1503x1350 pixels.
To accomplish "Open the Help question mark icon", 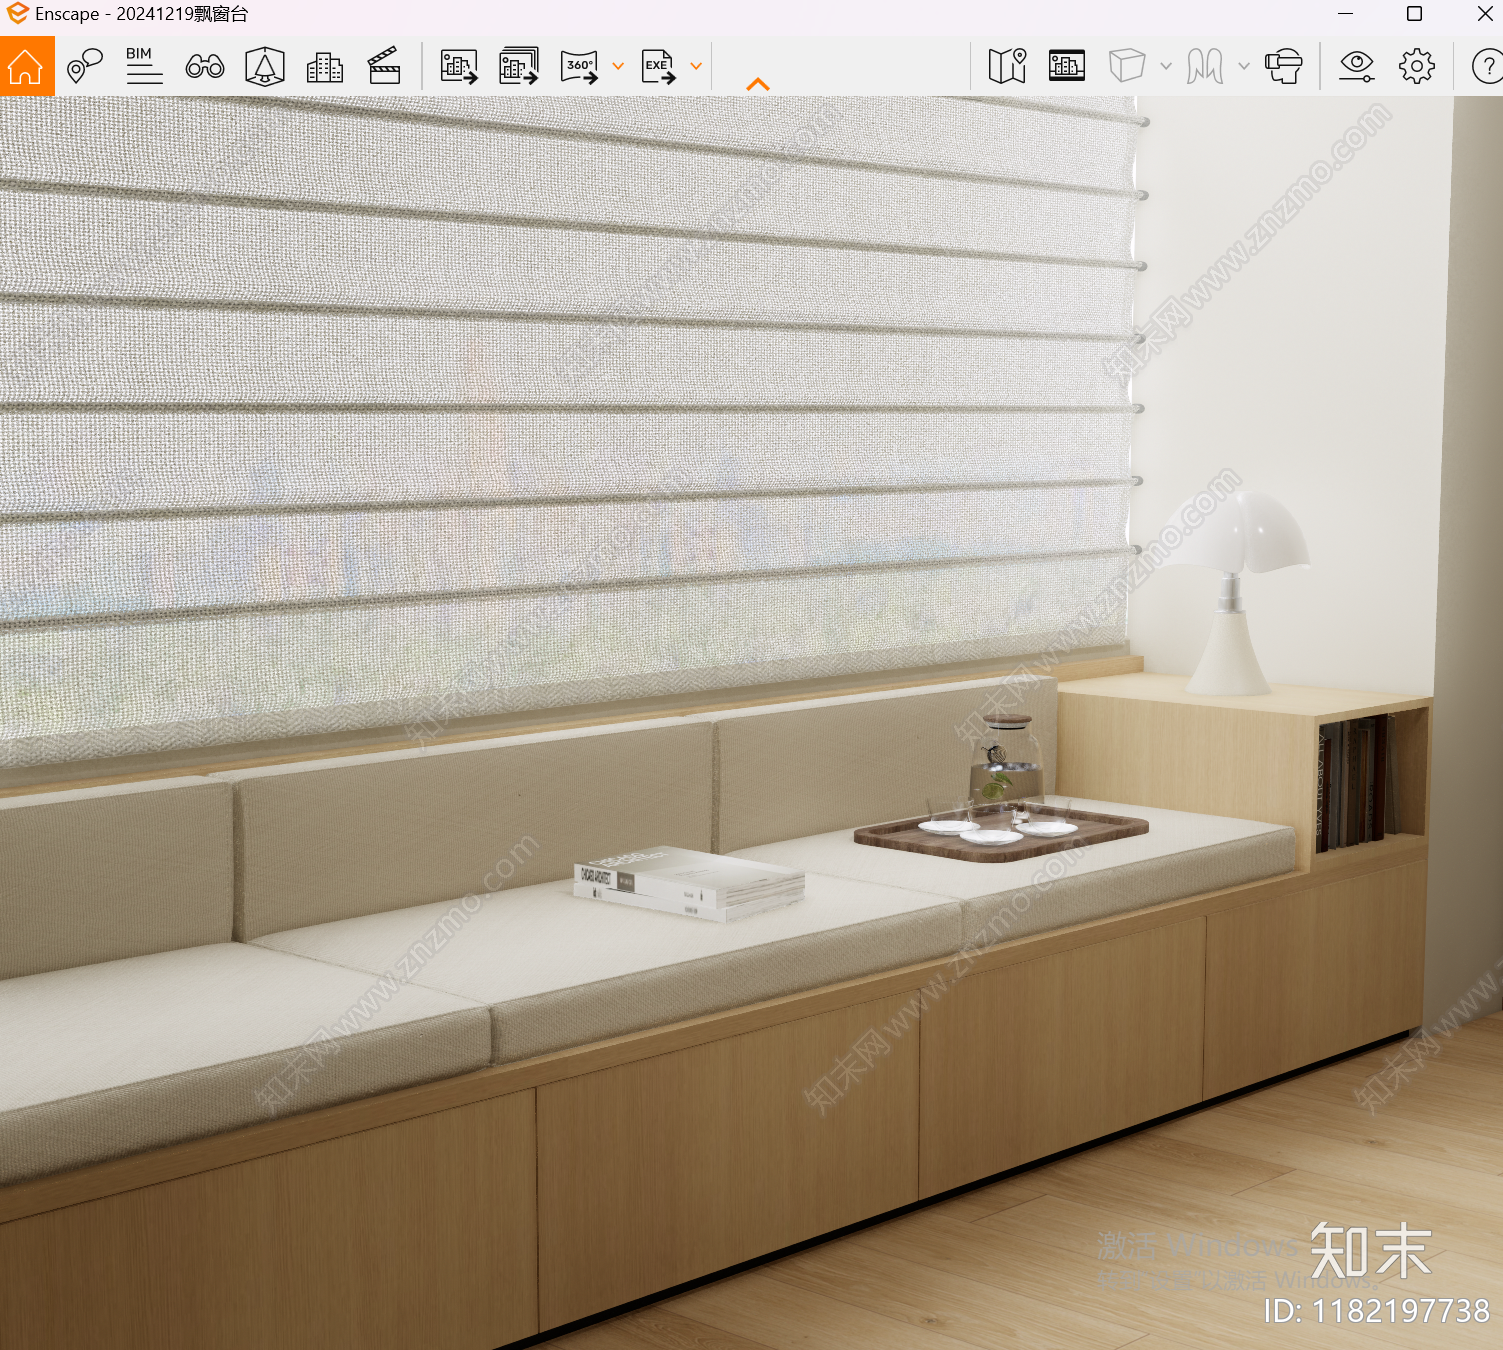I will tap(1487, 67).
